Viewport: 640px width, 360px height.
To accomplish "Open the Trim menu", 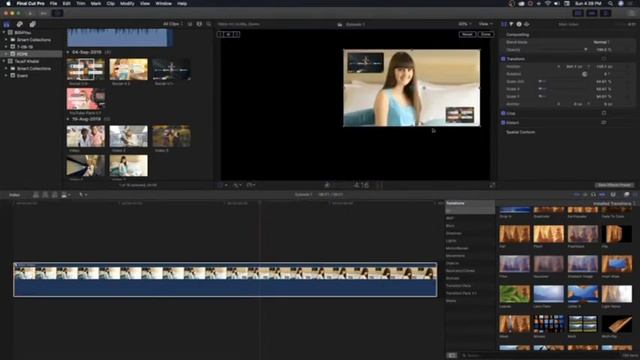I will click(81, 3).
